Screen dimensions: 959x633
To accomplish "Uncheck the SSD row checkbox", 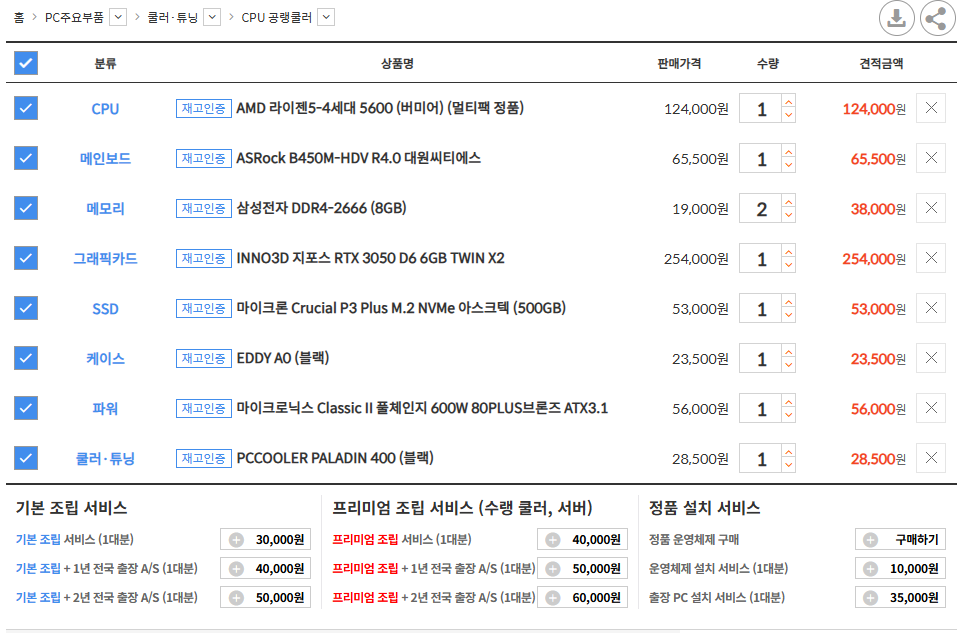I will pos(26,308).
